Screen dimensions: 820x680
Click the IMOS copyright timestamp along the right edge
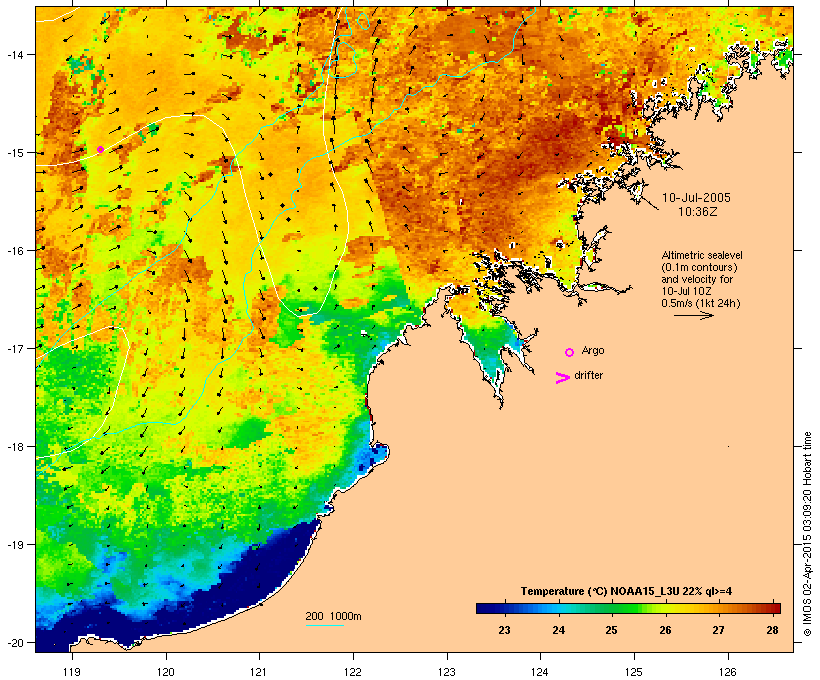coord(807,534)
